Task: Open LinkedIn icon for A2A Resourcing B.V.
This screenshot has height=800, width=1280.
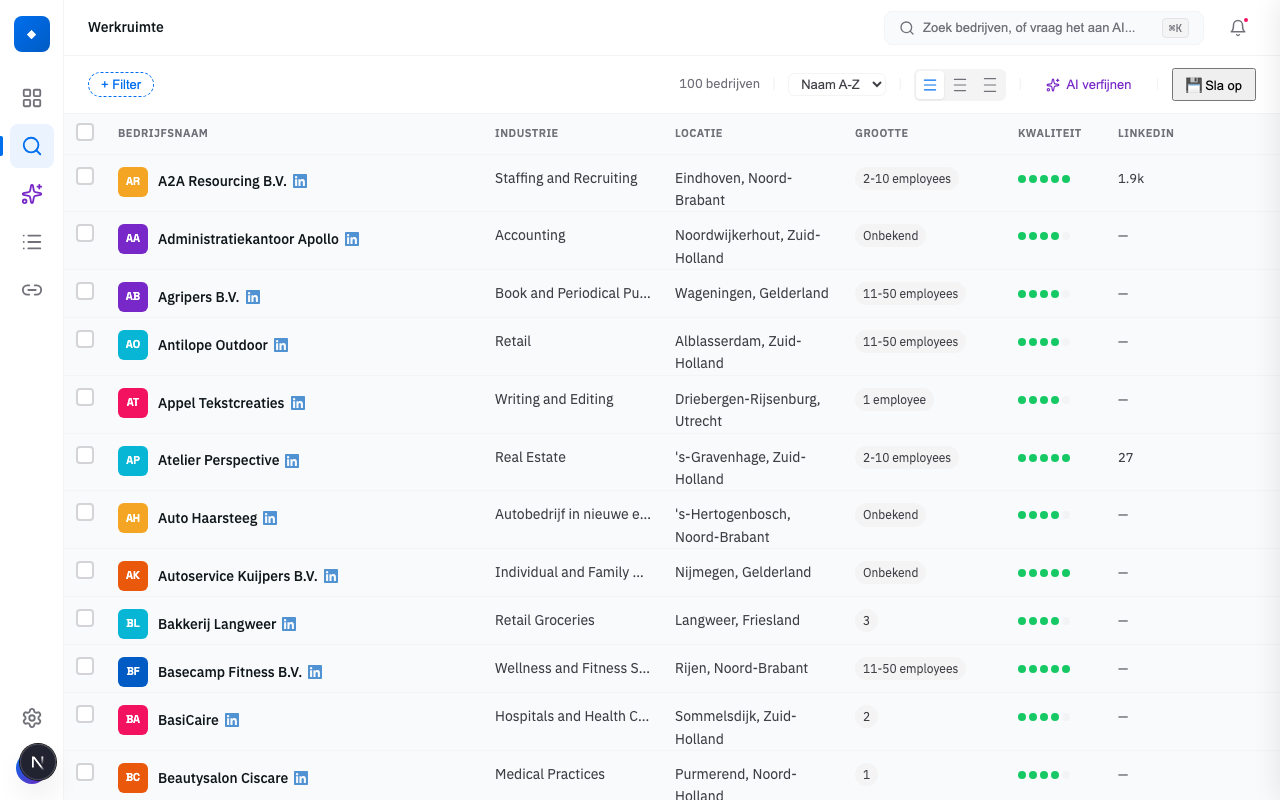Action: coord(300,181)
